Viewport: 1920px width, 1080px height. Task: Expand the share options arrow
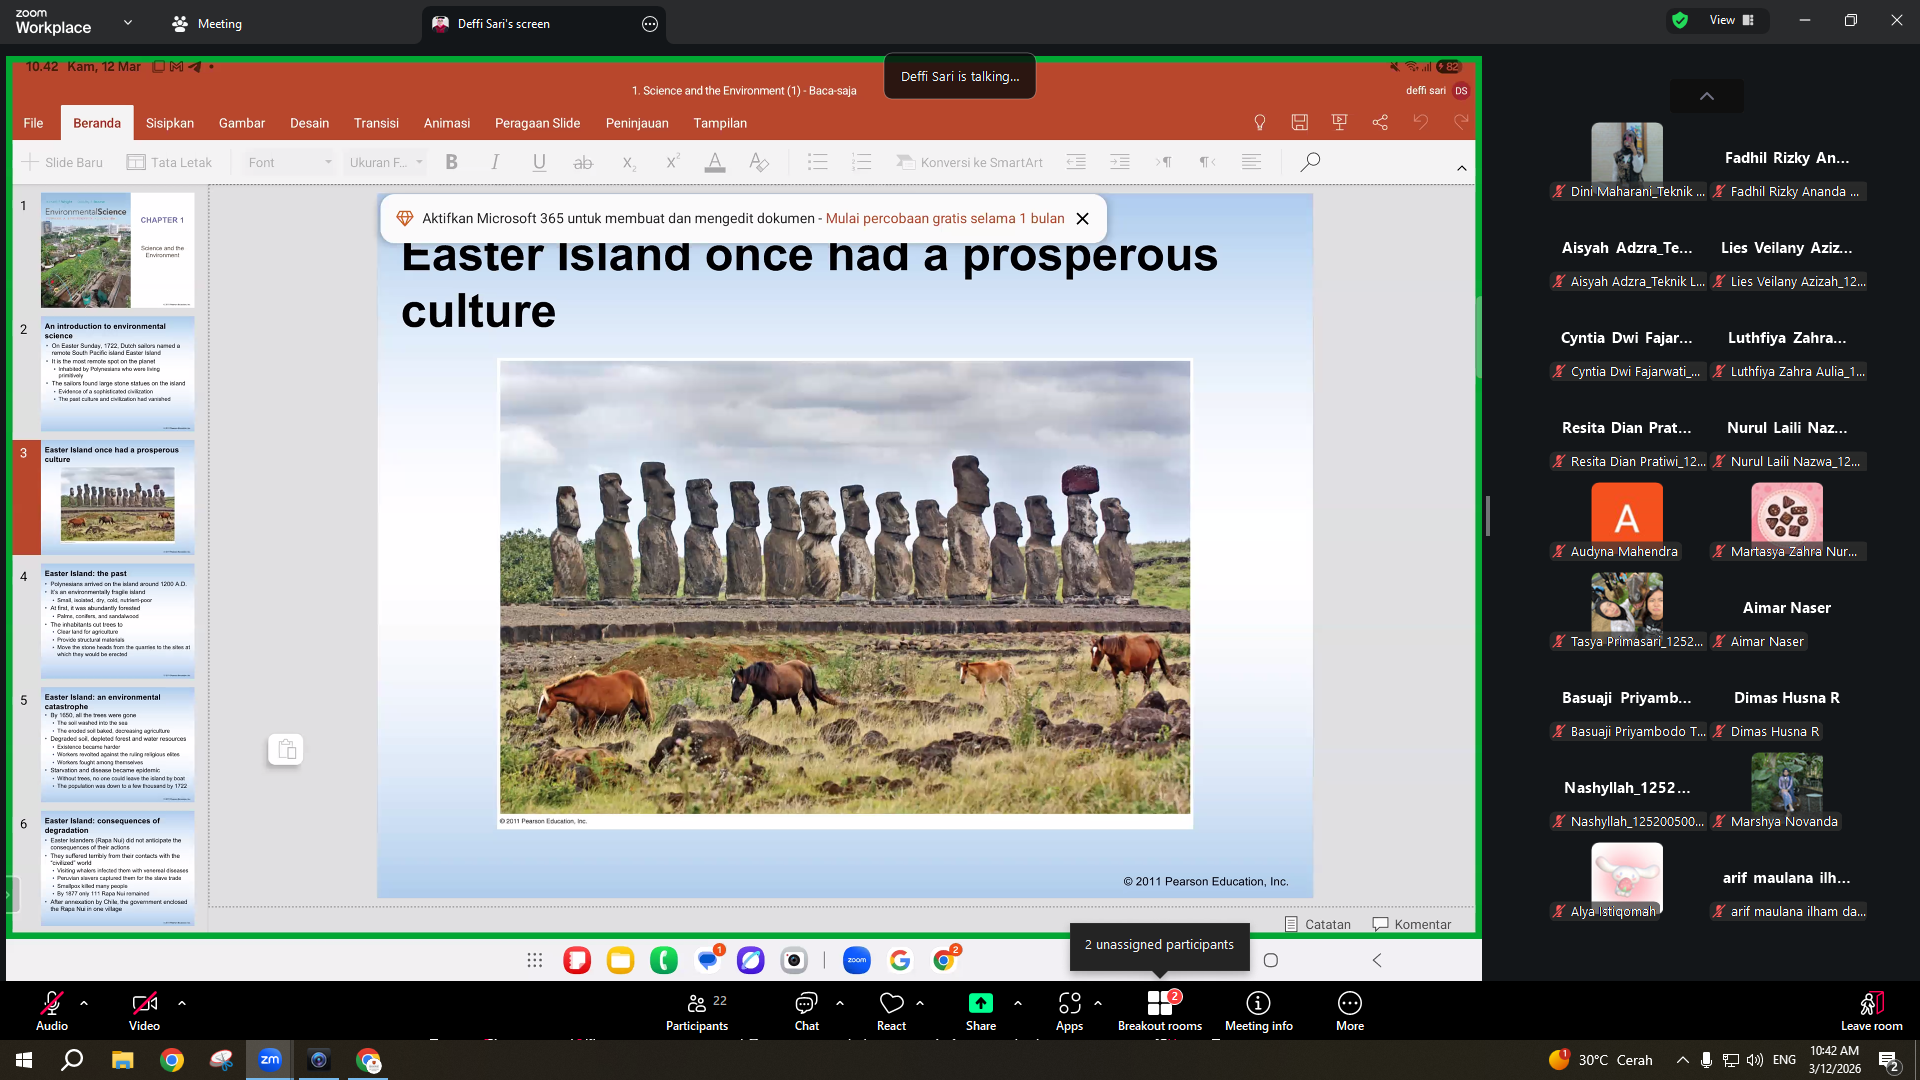tap(1017, 1002)
